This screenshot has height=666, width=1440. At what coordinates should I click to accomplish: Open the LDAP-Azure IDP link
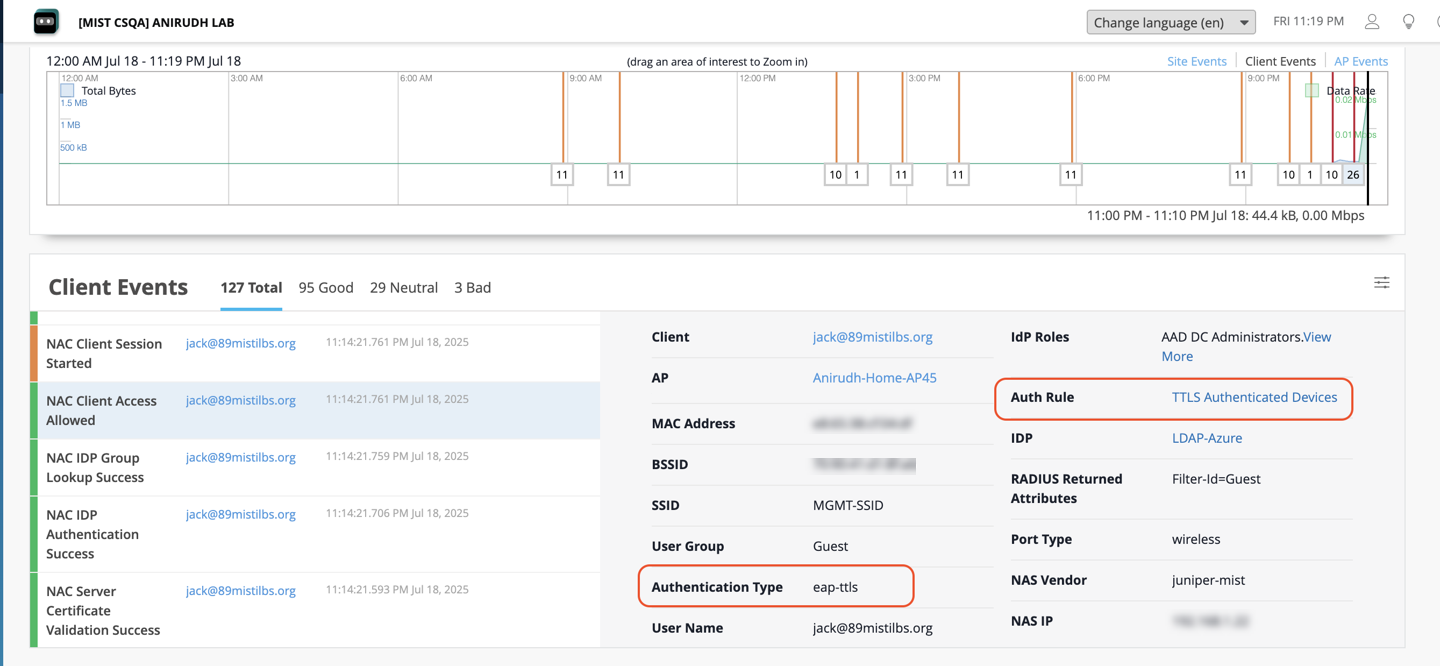tap(1206, 438)
